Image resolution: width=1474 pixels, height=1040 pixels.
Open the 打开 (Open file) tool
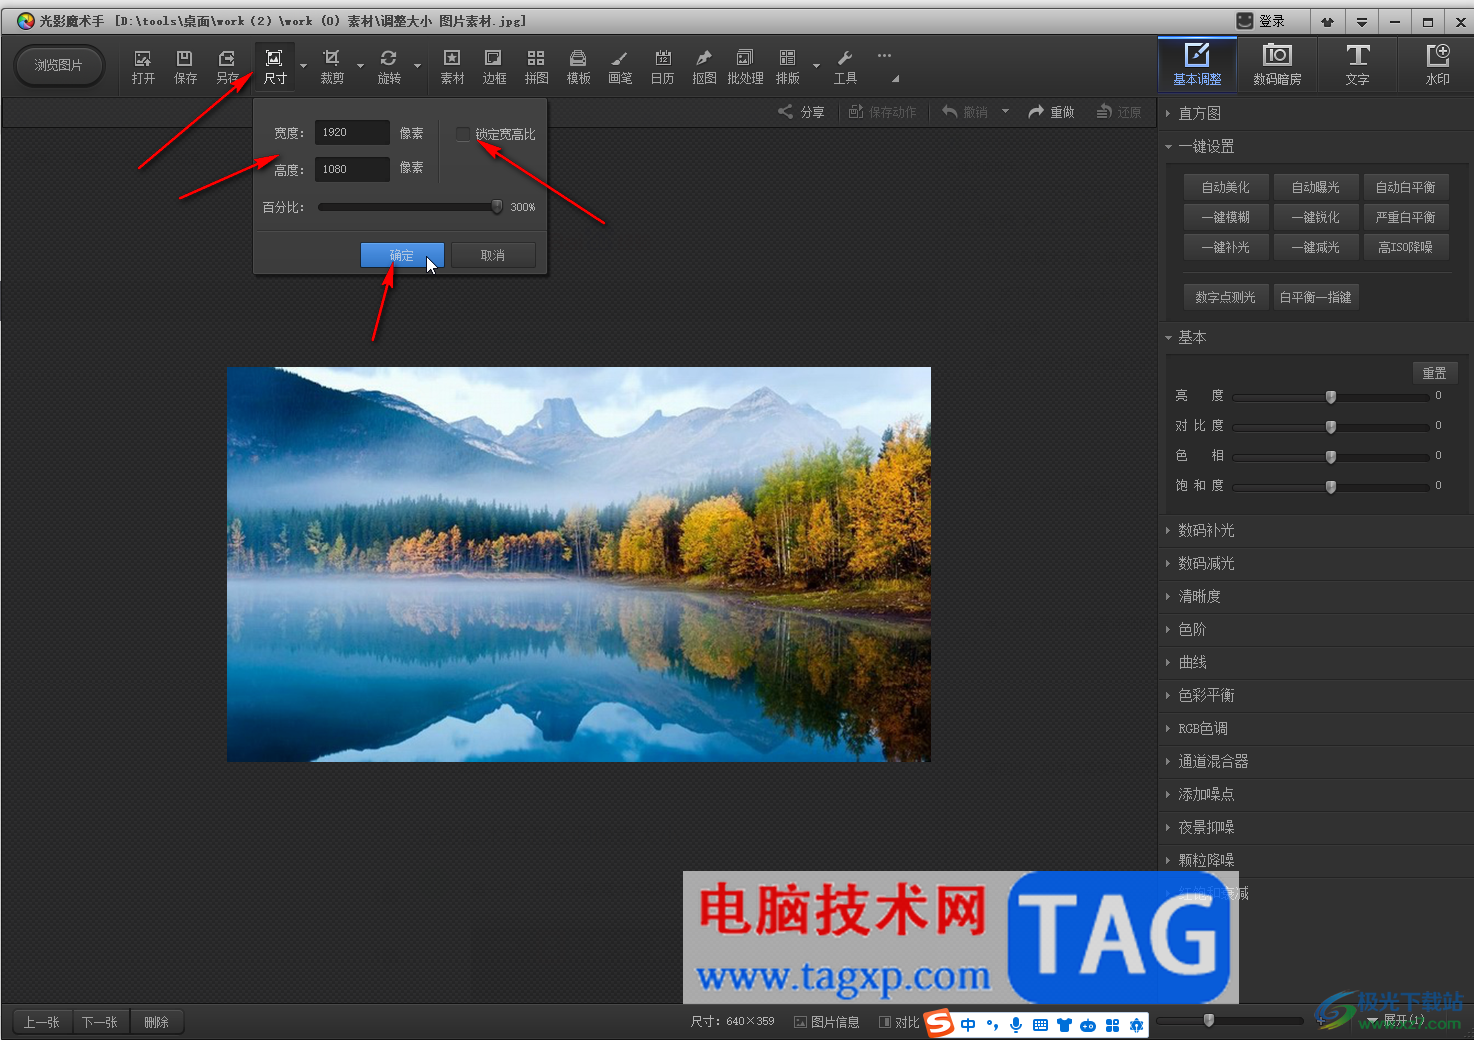click(x=143, y=67)
